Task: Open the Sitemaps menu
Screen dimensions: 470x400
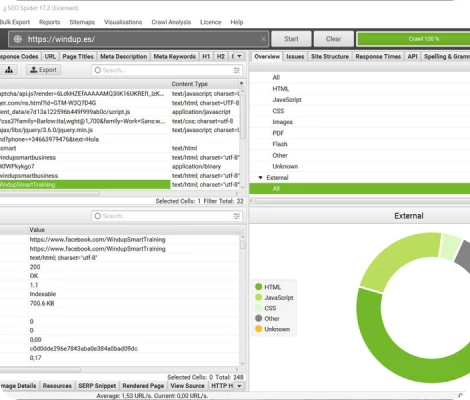Action: point(82,22)
